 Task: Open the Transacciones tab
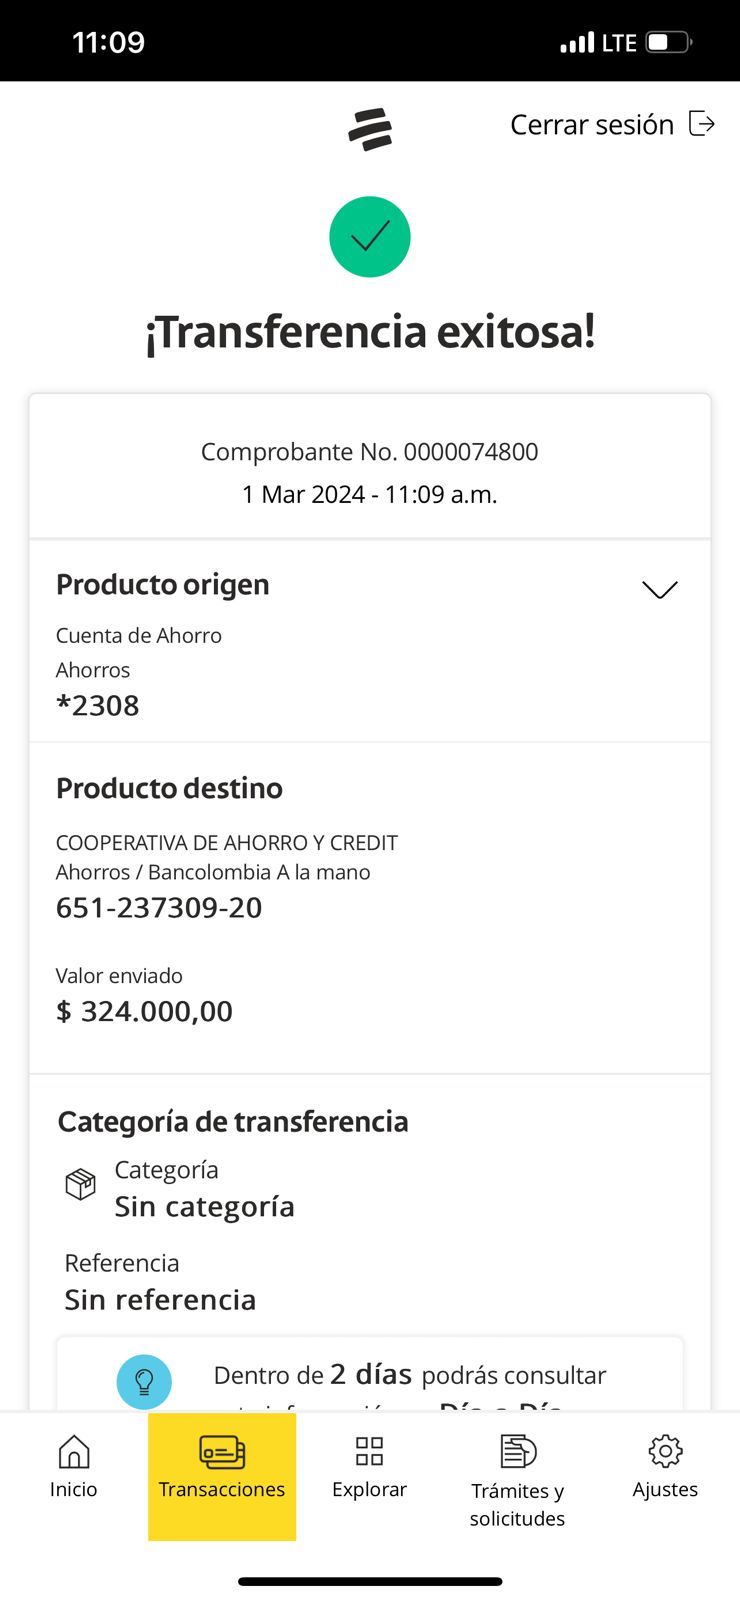[222, 1475]
